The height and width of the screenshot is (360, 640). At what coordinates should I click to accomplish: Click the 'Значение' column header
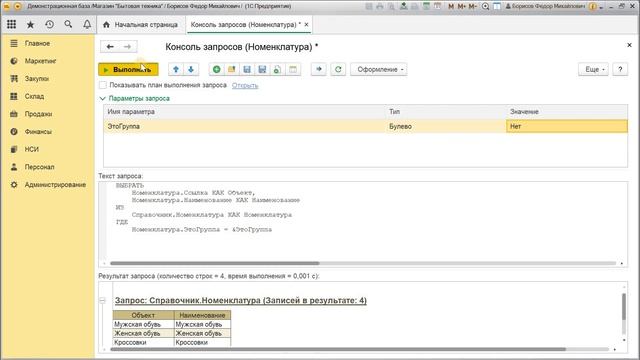[567, 111]
